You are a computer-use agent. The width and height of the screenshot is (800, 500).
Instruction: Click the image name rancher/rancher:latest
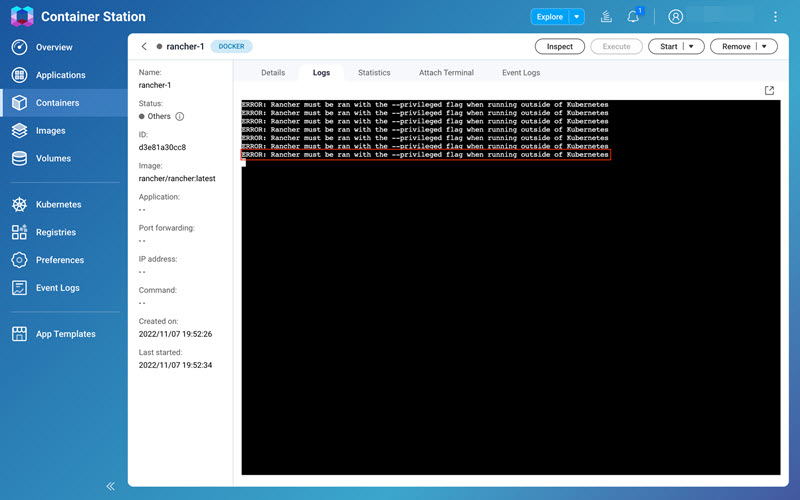(x=177, y=179)
